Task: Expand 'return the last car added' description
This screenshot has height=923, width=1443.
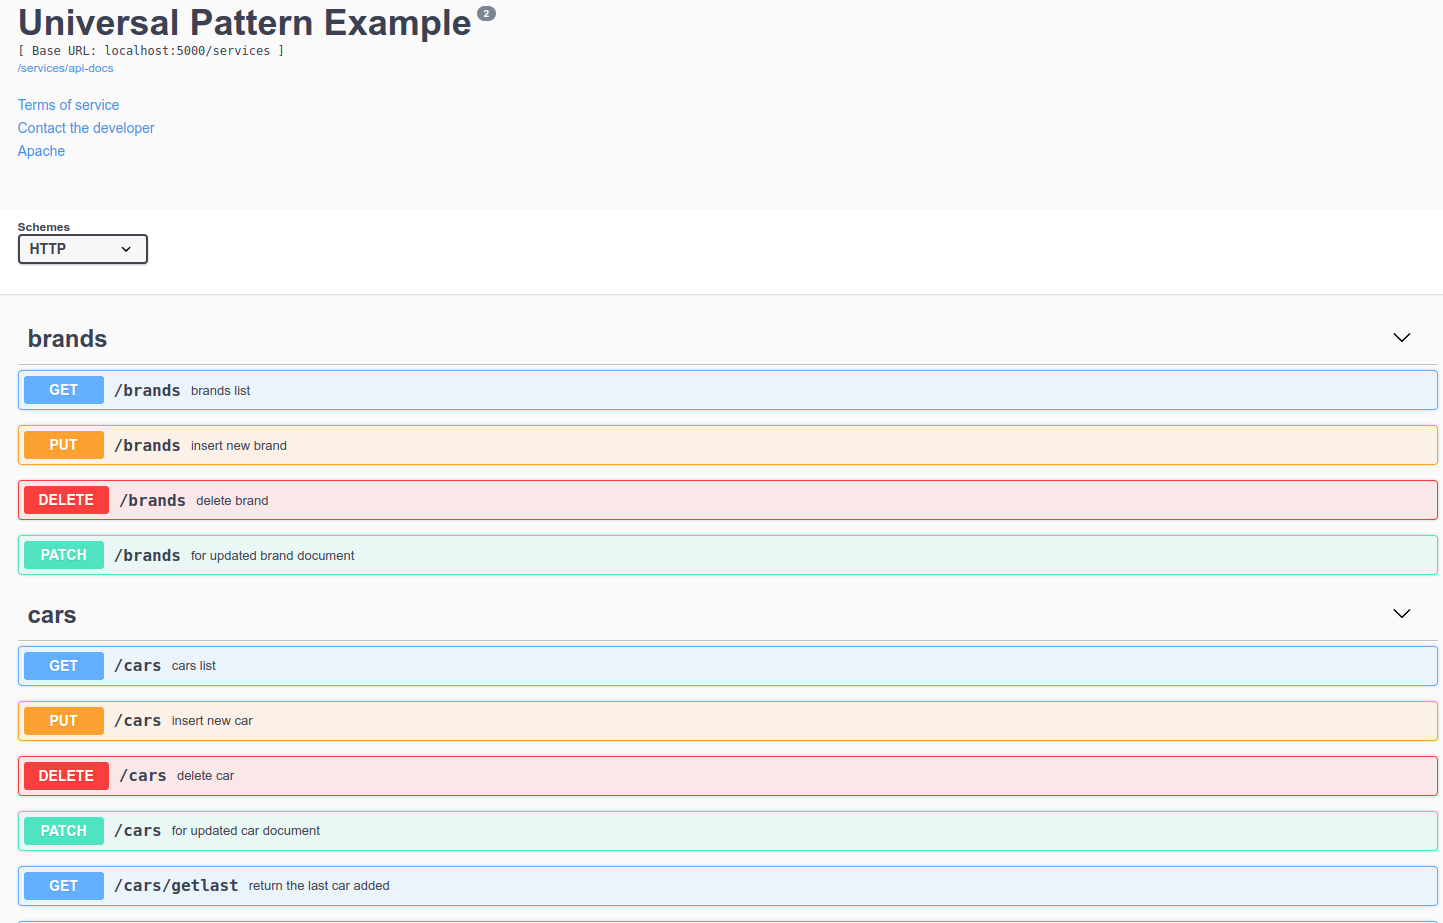Action: click(319, 886)
